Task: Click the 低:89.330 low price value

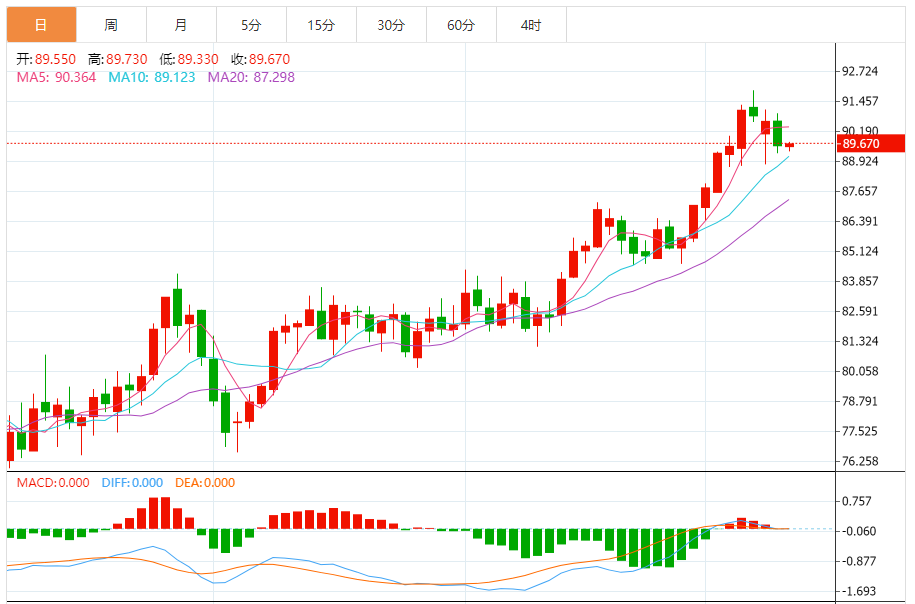Action: tap(189, 59)
